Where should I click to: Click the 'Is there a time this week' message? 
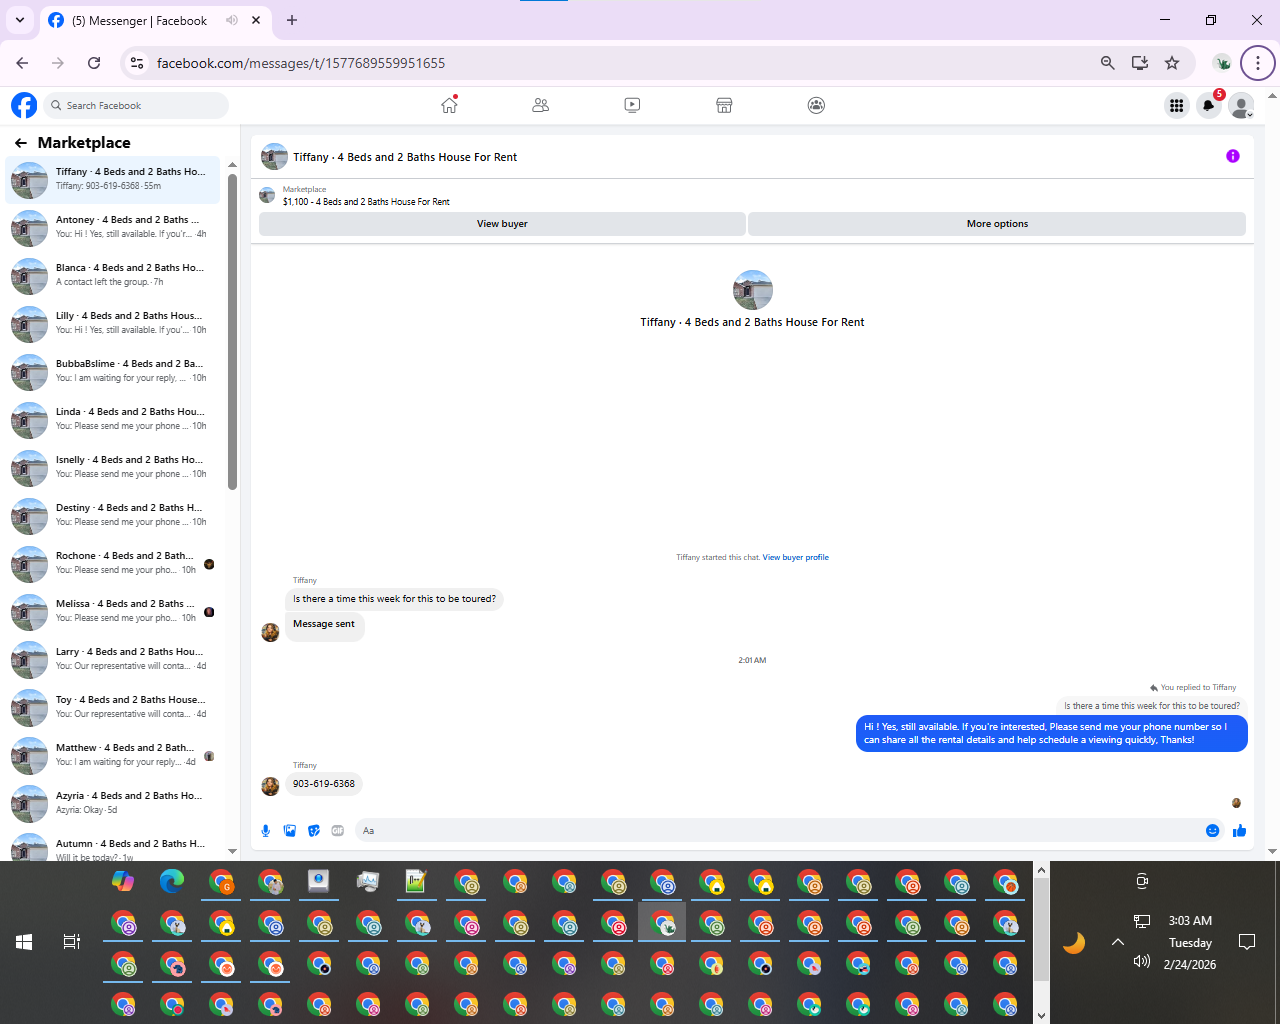(x=394, y=599)
